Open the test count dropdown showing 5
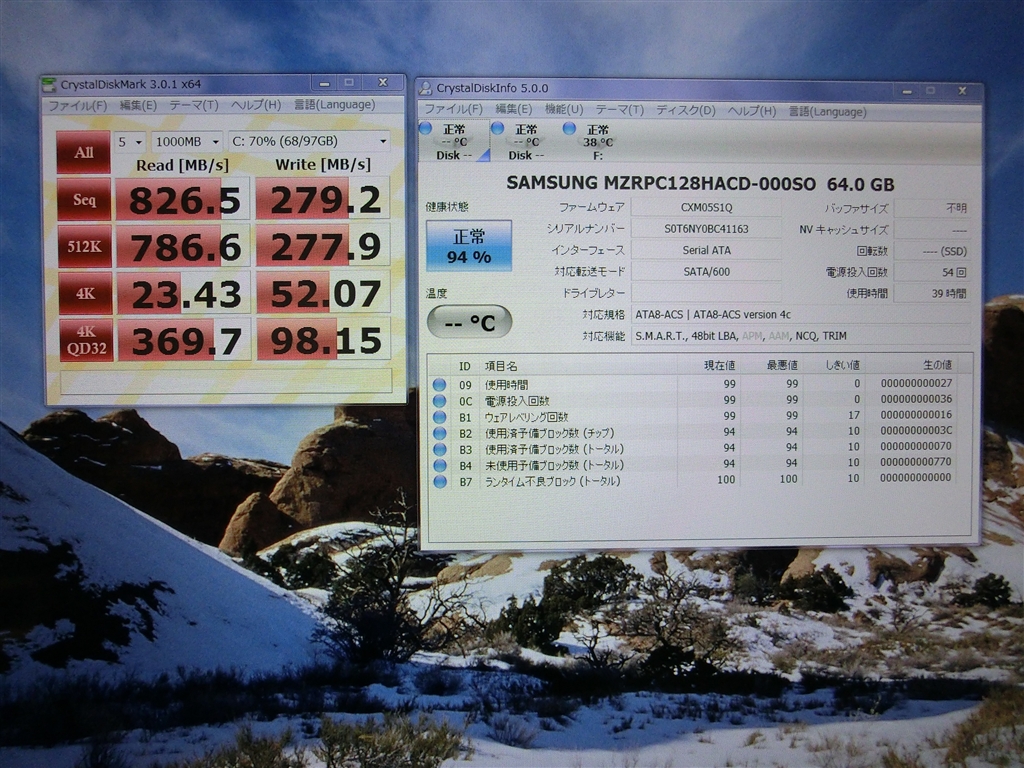This screenshot has height=768, width=1024. [x=130, y=142]
